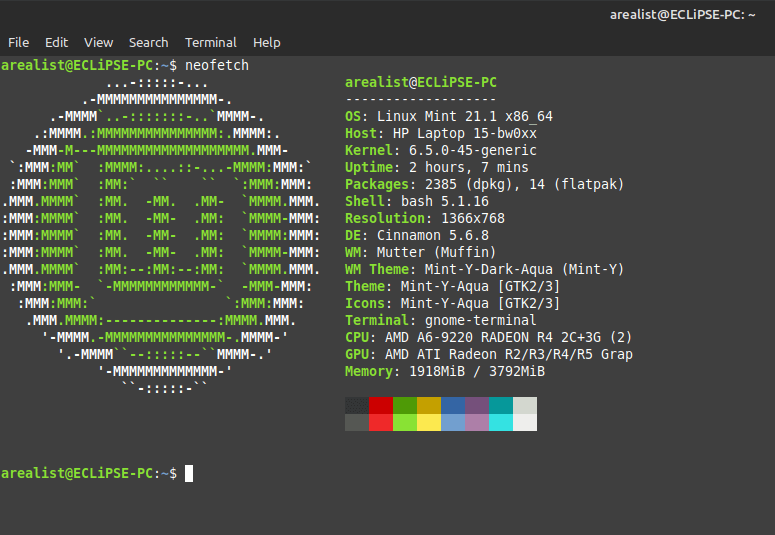
Task: Click the light pink-purple color block
Action: 477,422
